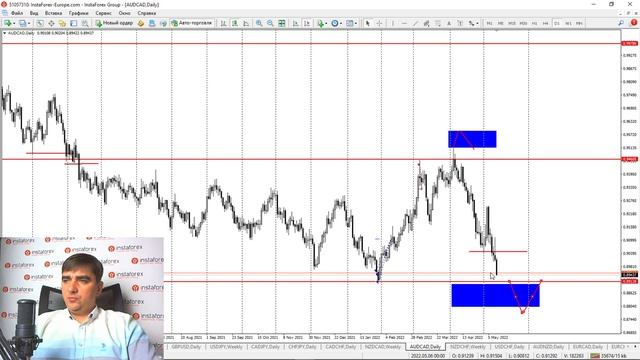Click the search magnifier icon

(x=621, y=23)
